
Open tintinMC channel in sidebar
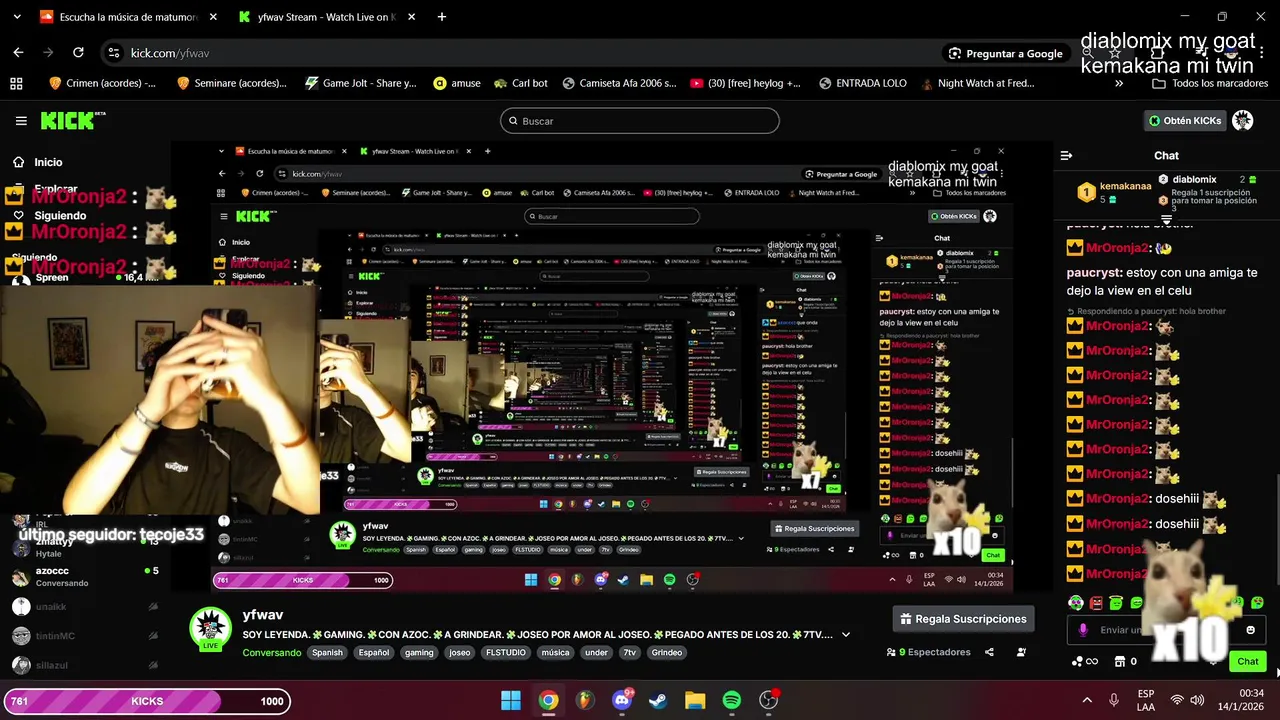pos(85,636)
